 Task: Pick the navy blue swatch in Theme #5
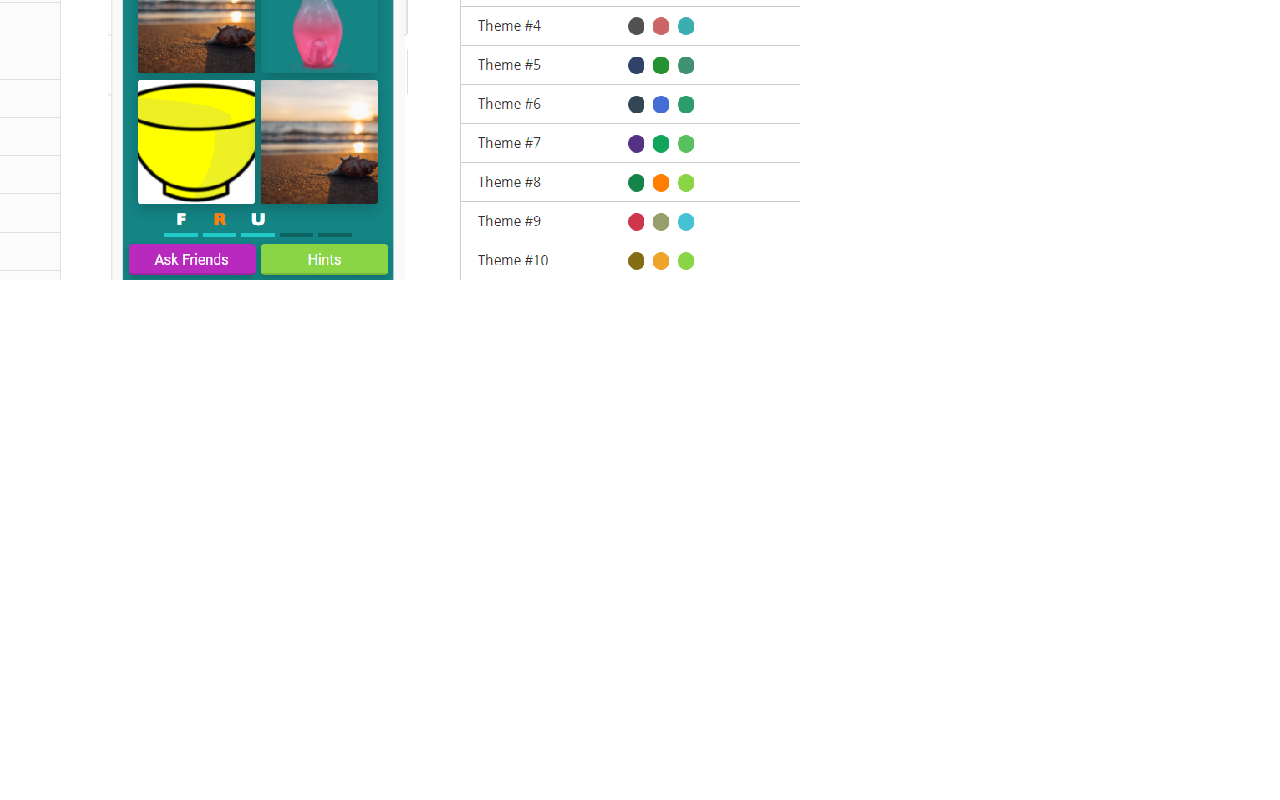pyautogui.click(x=636, y=65)
